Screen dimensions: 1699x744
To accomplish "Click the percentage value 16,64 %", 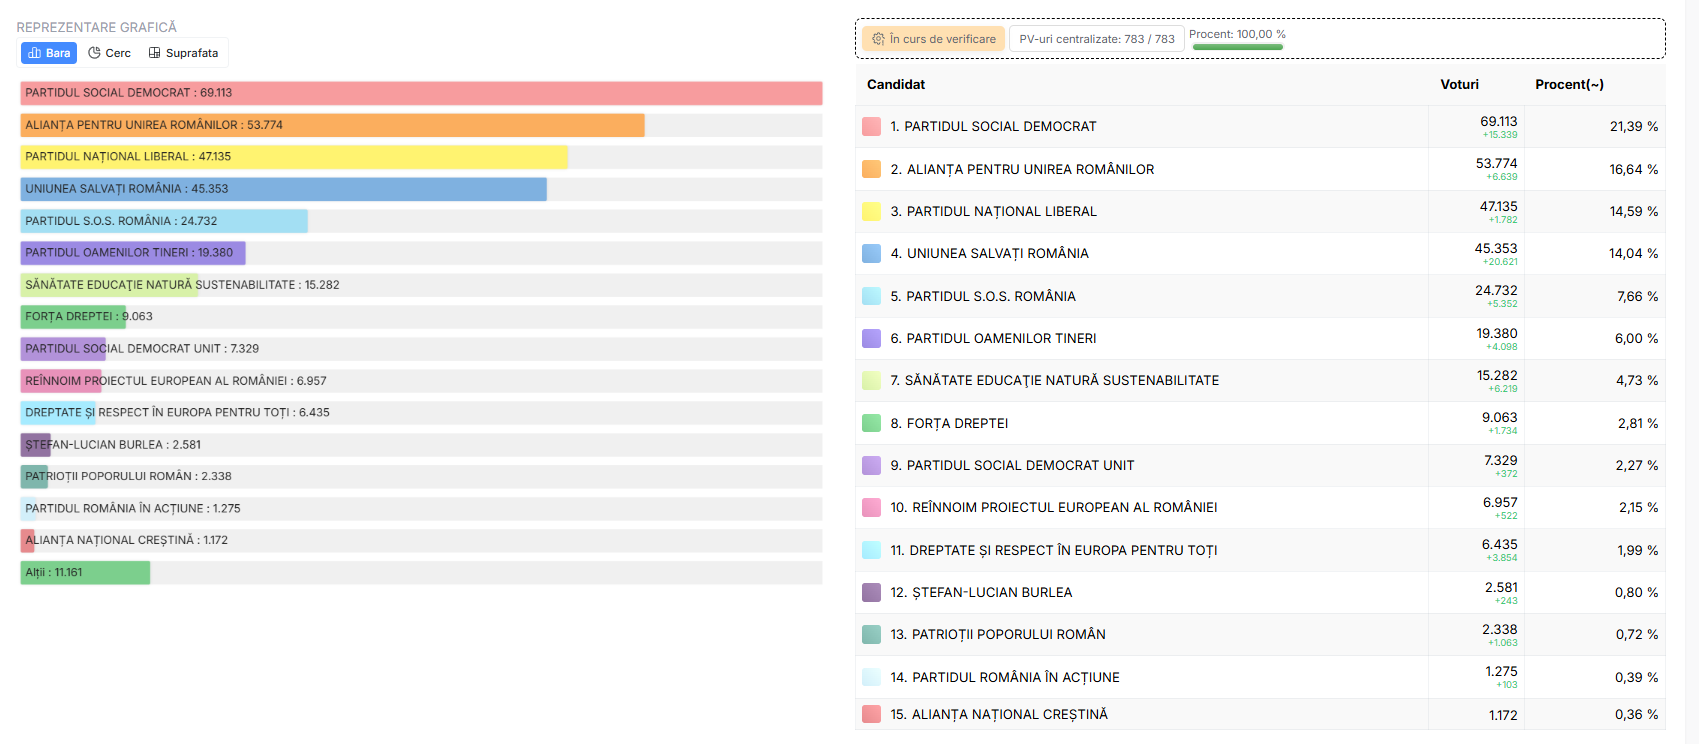I will tap(1634, 169).
